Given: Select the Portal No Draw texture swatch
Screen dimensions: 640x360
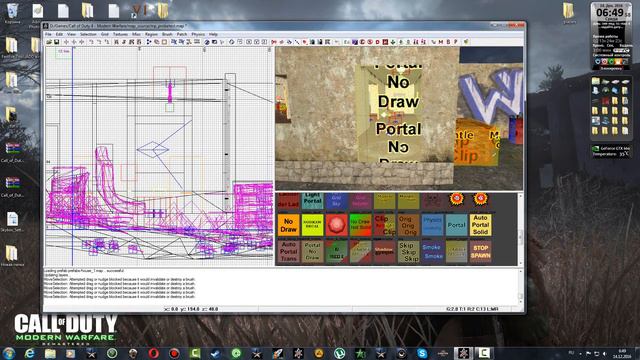Looking at the screenshot, I should [x=312, y=252].
